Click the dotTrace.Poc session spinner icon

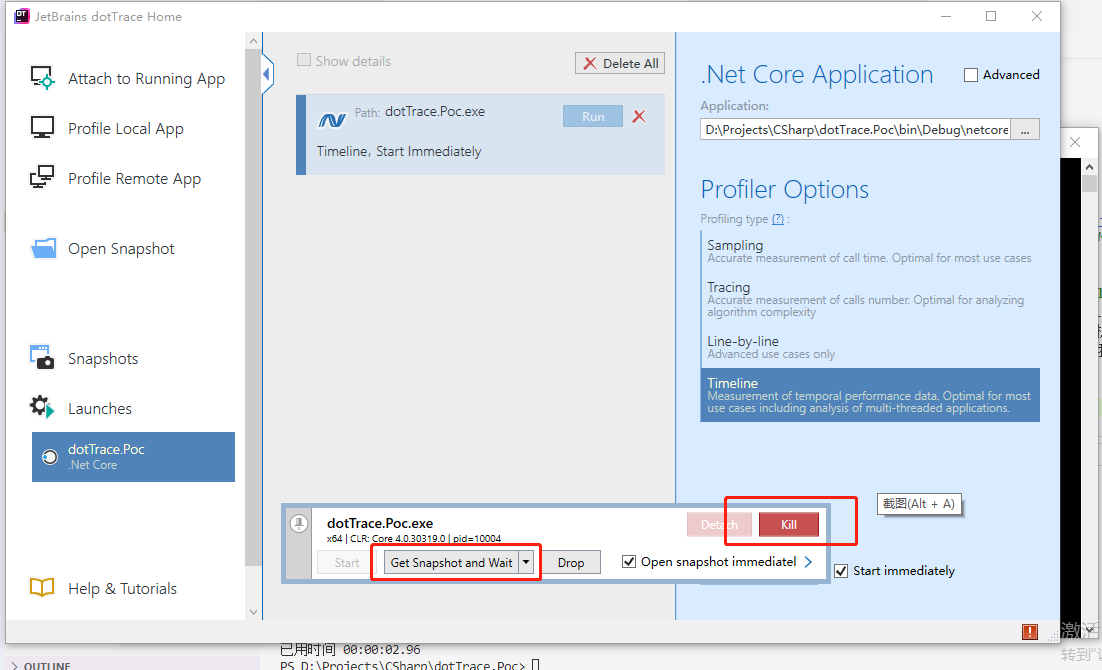(x=50, y=457)
